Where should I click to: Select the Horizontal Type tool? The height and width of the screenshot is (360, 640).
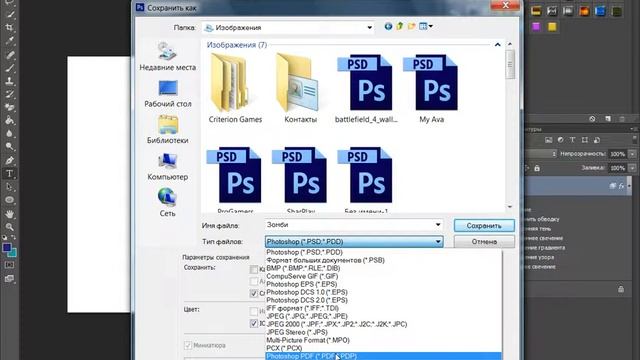(x=9, y=174)
